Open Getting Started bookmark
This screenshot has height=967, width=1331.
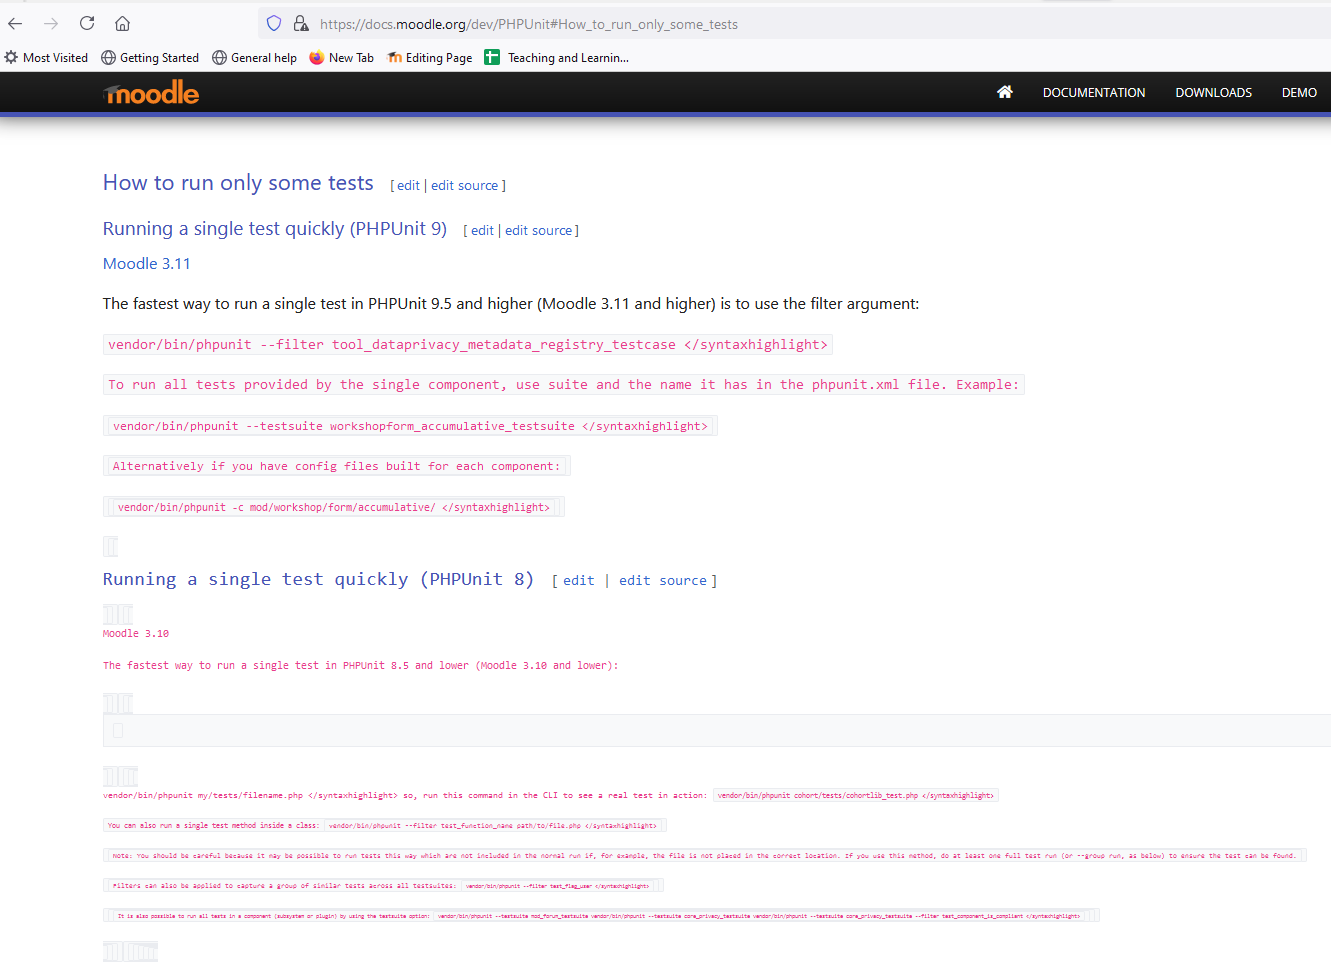(150, 58)
